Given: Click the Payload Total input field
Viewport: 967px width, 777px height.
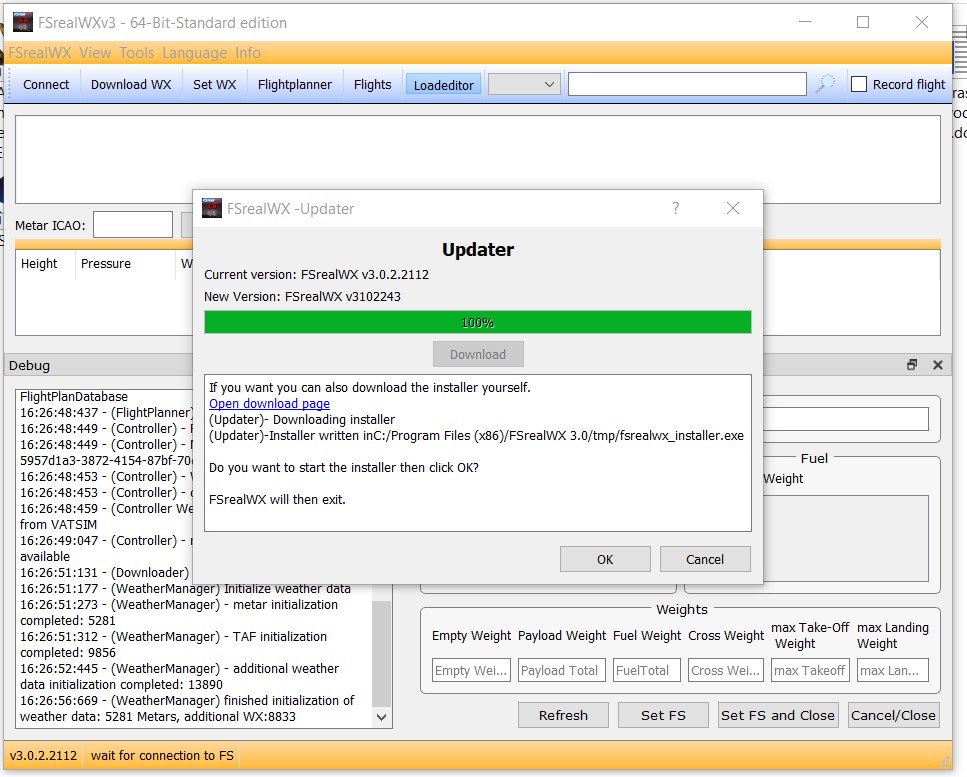Looking at the screenshot, I should pos(562,670).
